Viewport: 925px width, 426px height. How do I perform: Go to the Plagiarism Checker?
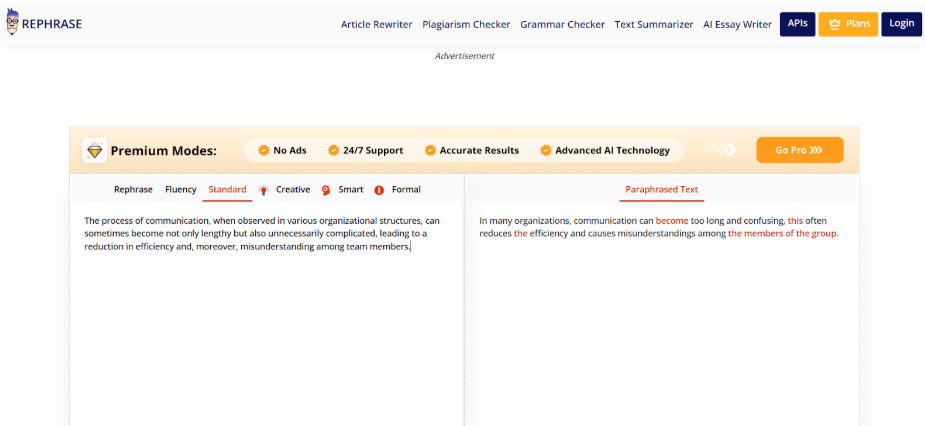466,24
